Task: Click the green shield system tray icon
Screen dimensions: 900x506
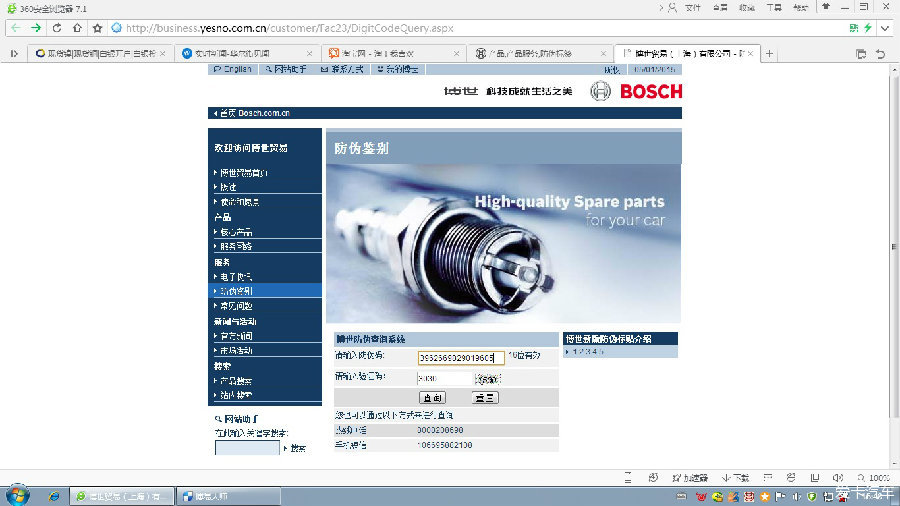Action: pos(812,497)
